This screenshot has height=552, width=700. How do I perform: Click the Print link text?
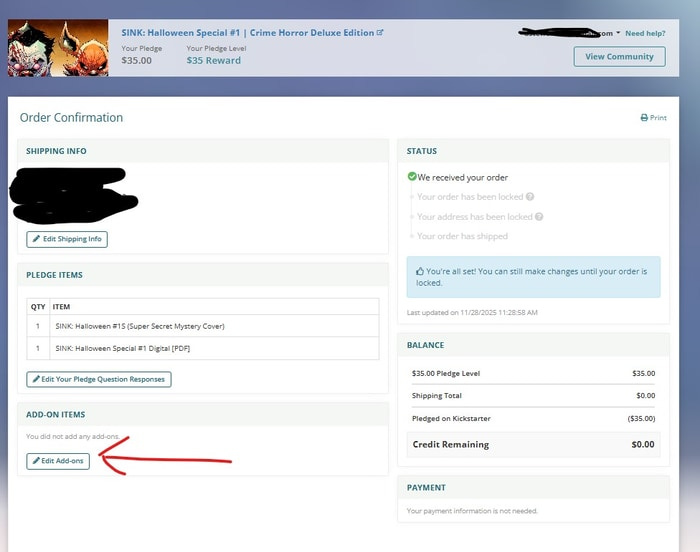click(658, 118)
